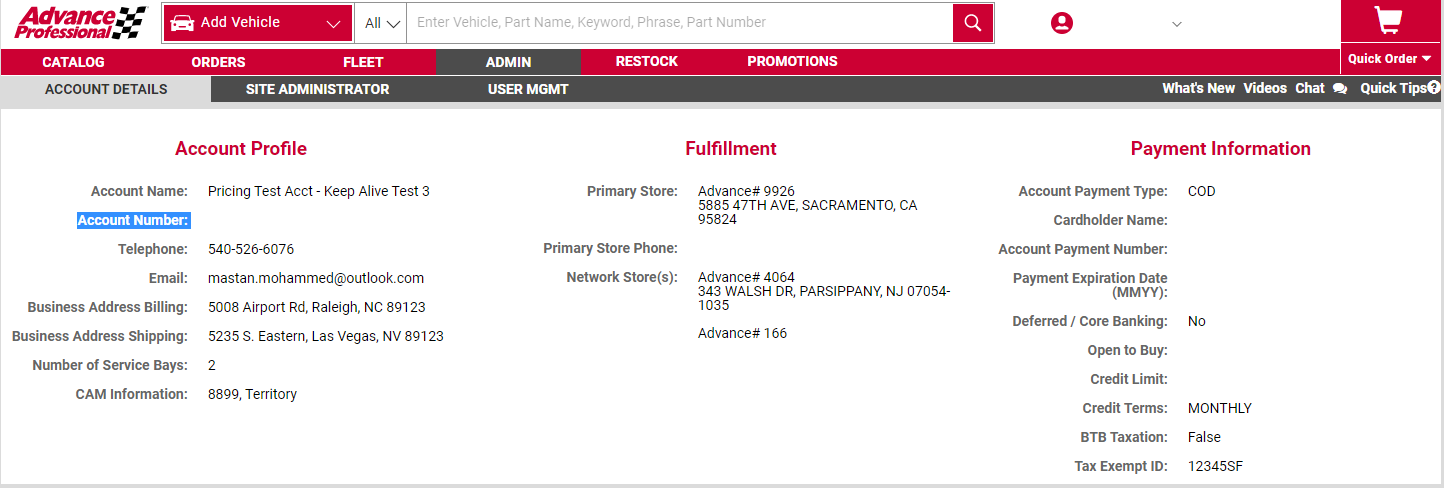This screenshot has height=488, width=1444.
Task: Click the Quick Tips question mark icon
Action: point(1434,88)
